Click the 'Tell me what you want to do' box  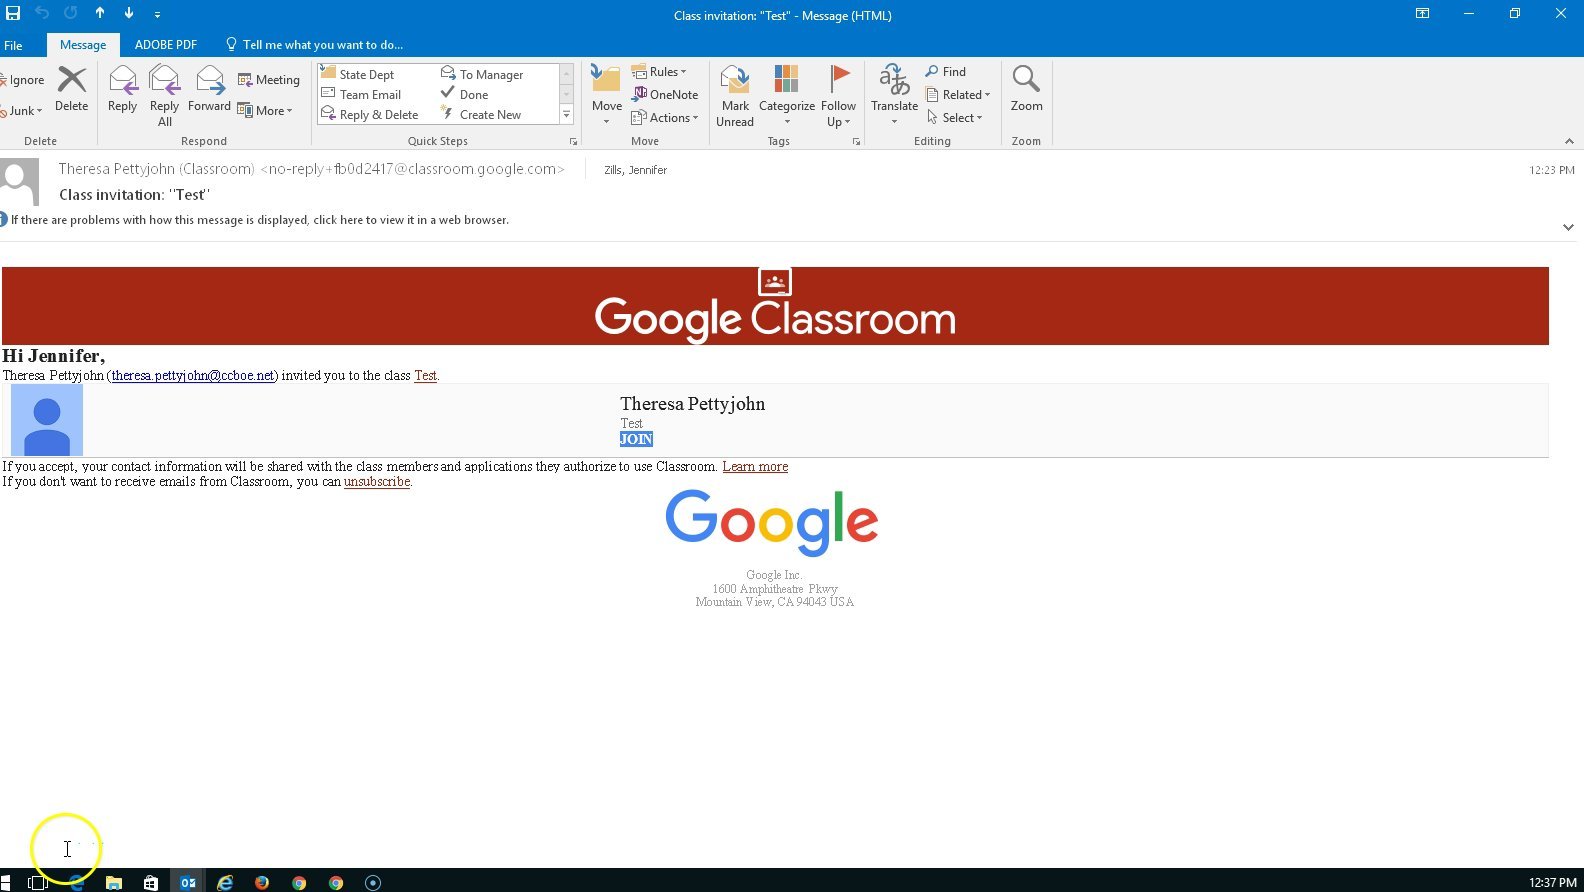(x=314, y=45)
